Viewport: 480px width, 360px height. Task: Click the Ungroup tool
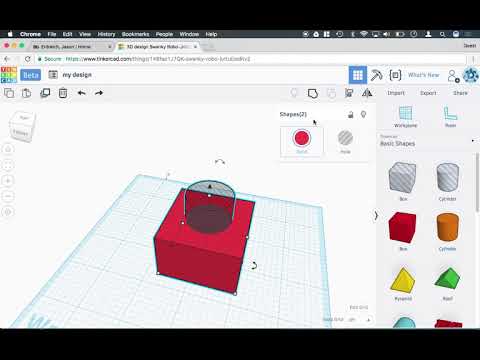331,93
